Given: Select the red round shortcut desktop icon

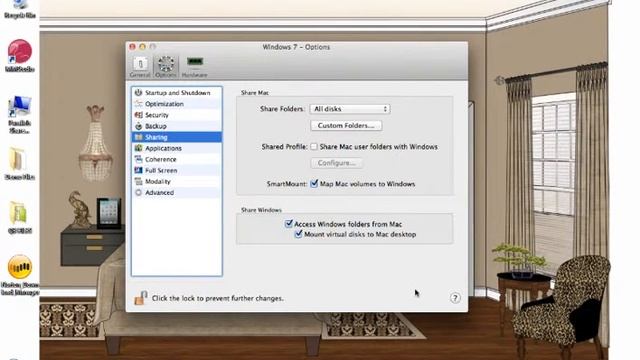Looking at the screenshot, I should 20,55.
